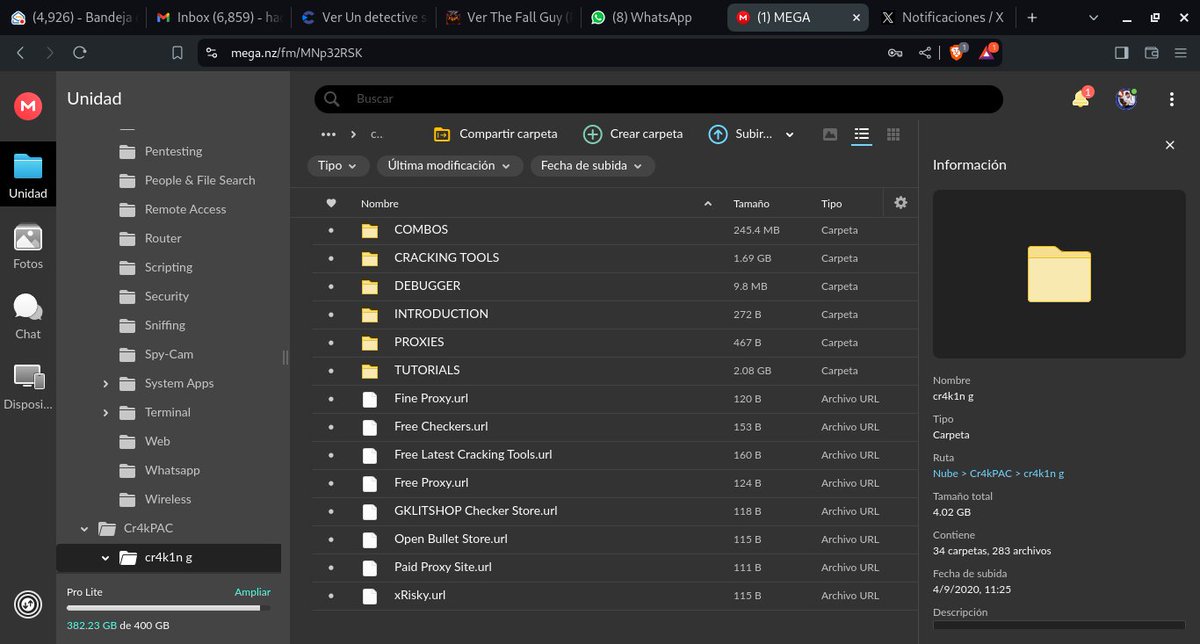The width and height of the screenshot is (1200, 644).
Task: Toggle favorite dot for CRACKING TOOLS
Action: (x=331, y=258)
